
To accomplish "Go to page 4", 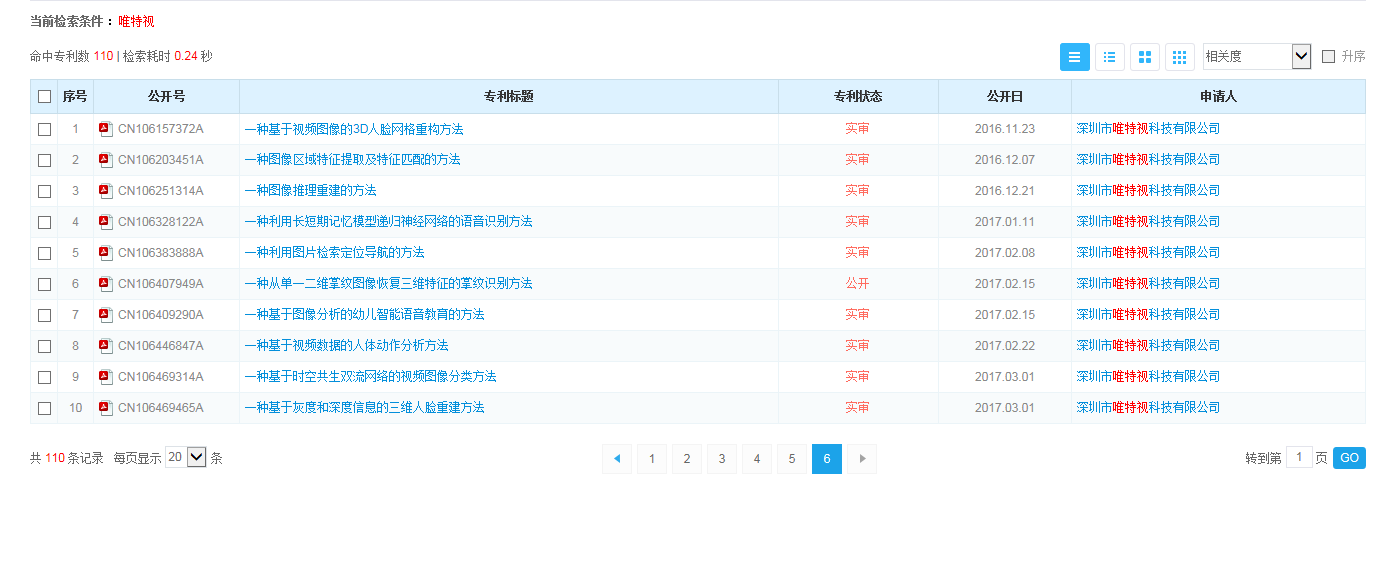I will (x=757, y=459).
